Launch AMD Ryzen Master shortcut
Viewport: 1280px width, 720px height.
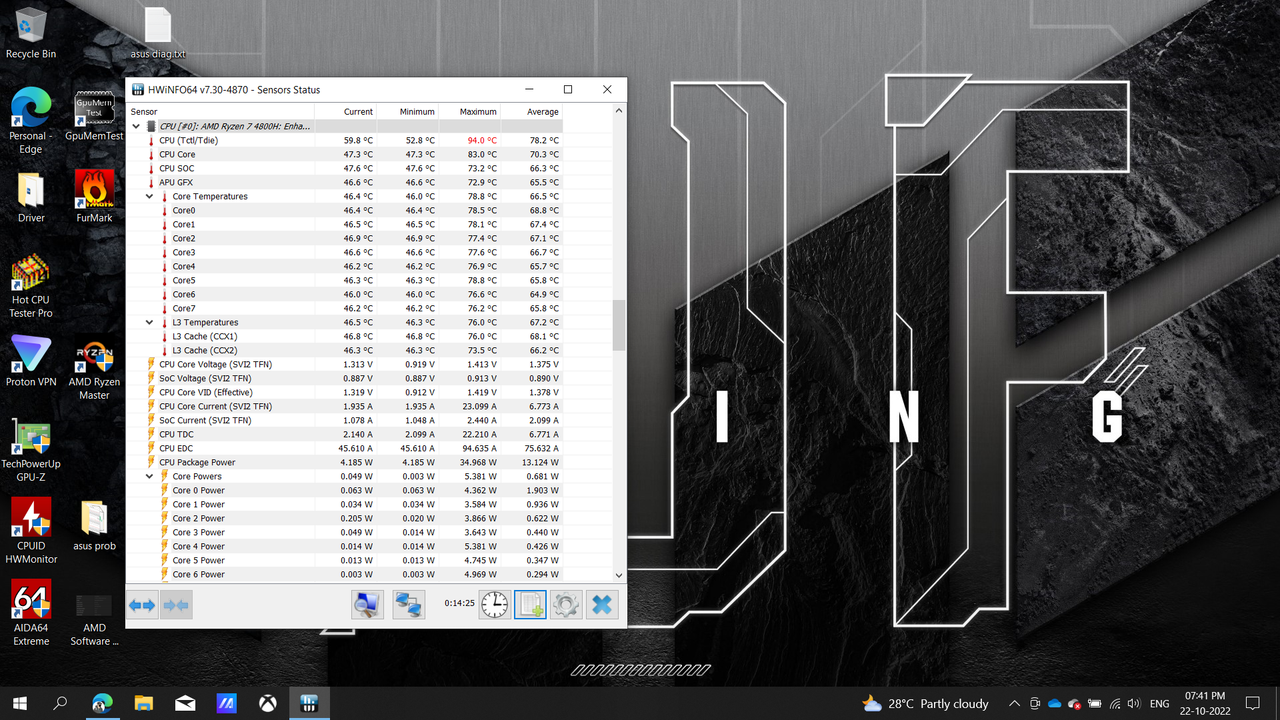94,368
